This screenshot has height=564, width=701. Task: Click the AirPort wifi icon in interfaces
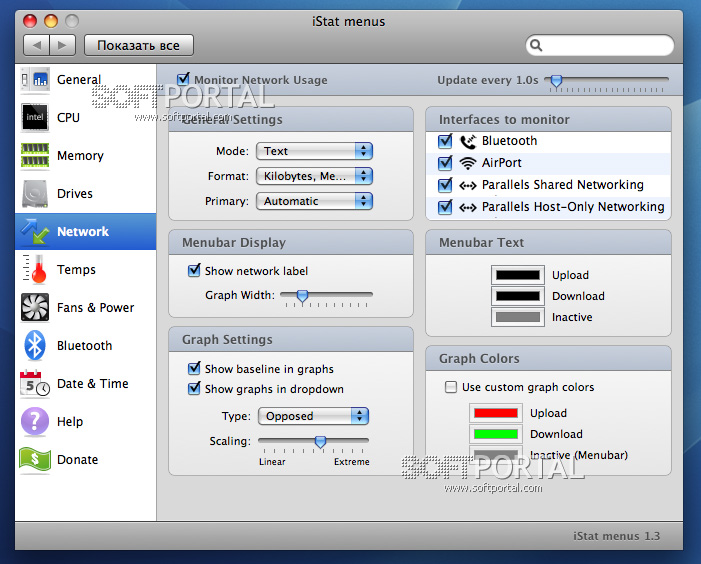468,163
